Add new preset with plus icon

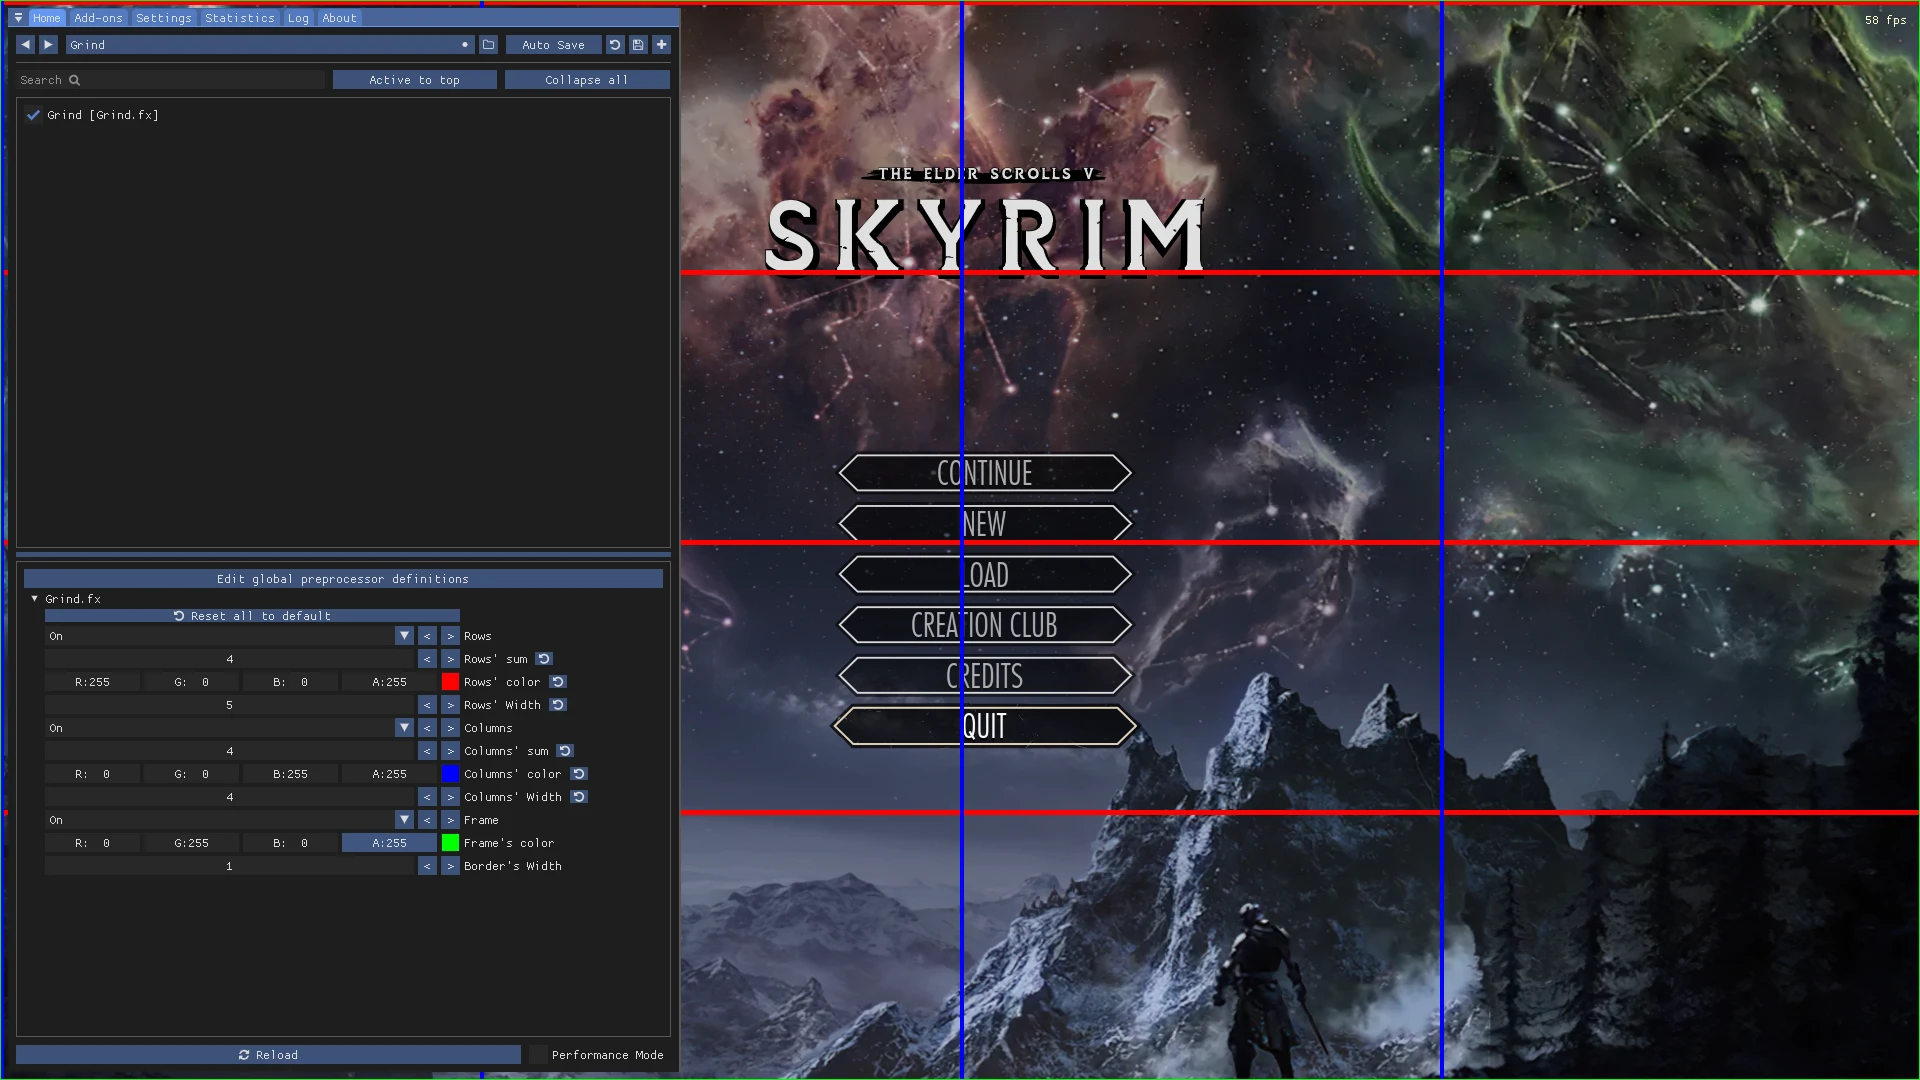(x=661, y=45)
